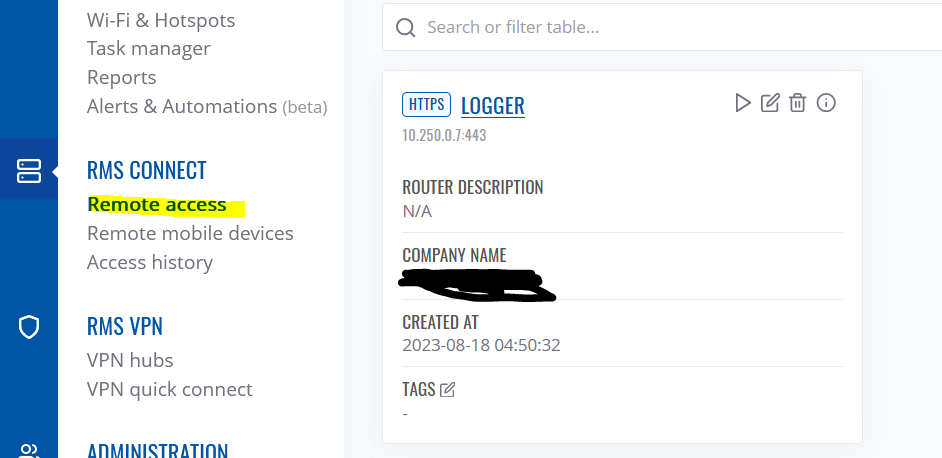This screenshot has height=458, width=942.
Task: Open Remote mobile devices page
Action: (x=190, y=233)
